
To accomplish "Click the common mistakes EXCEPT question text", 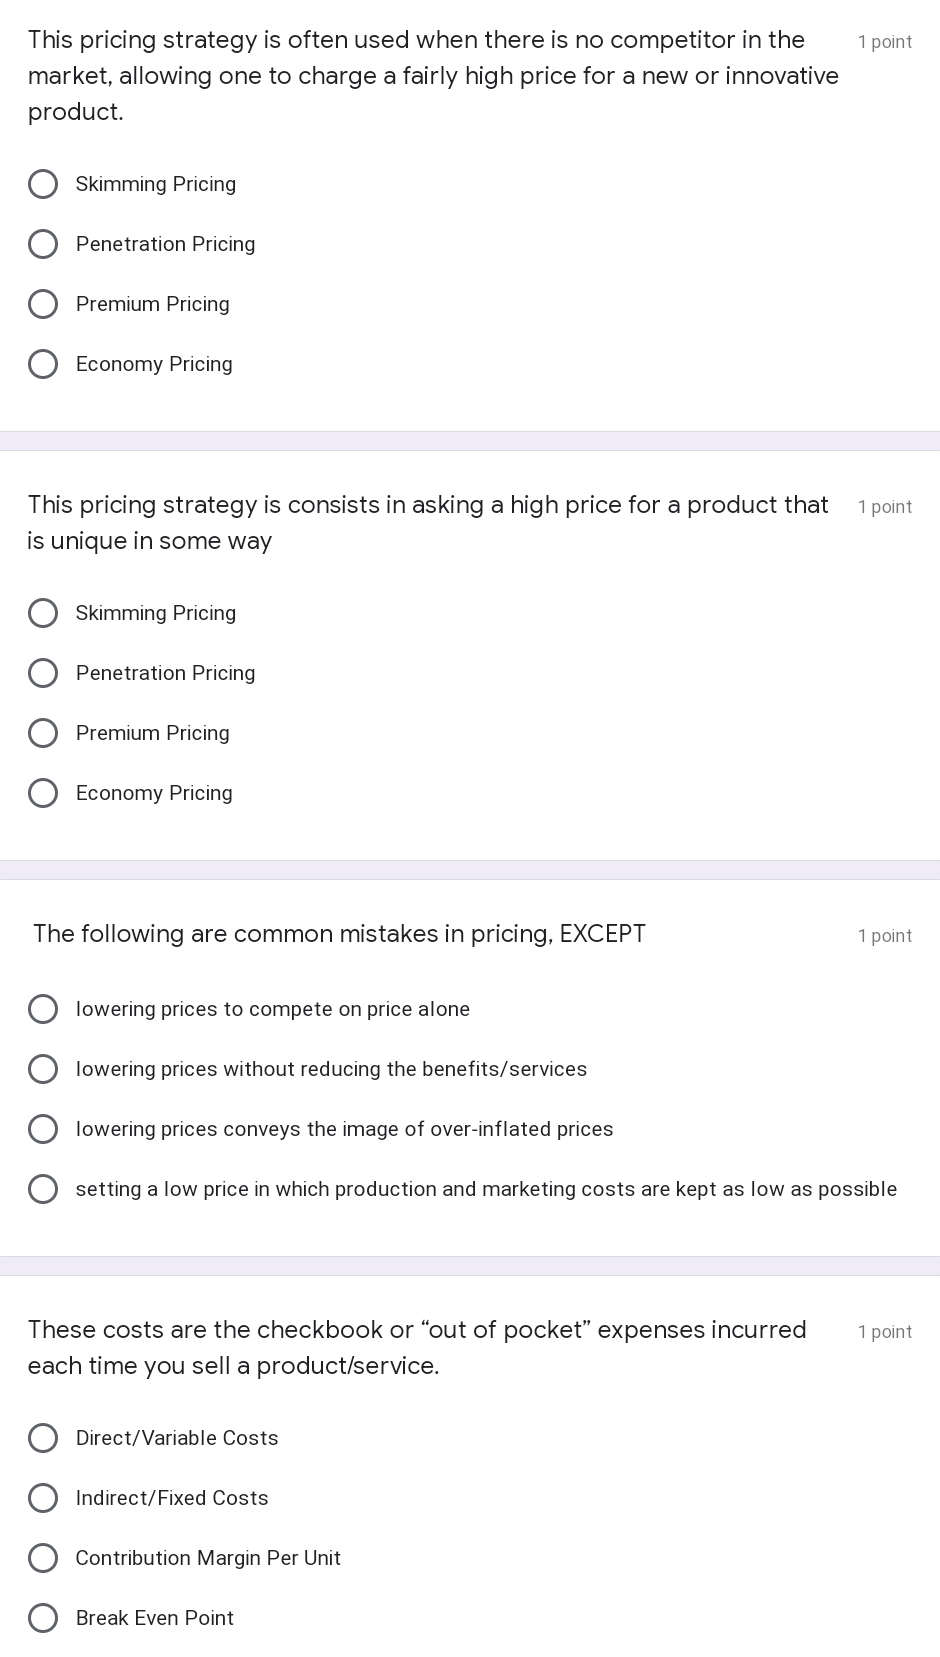I will click(x=338, y=934).
